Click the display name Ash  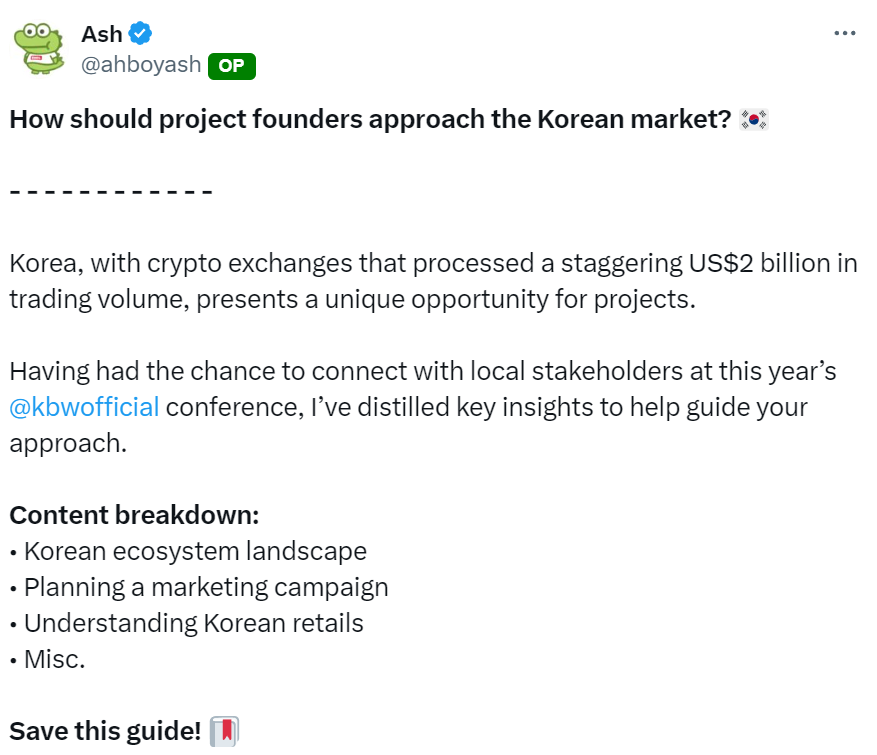[101, 34]
